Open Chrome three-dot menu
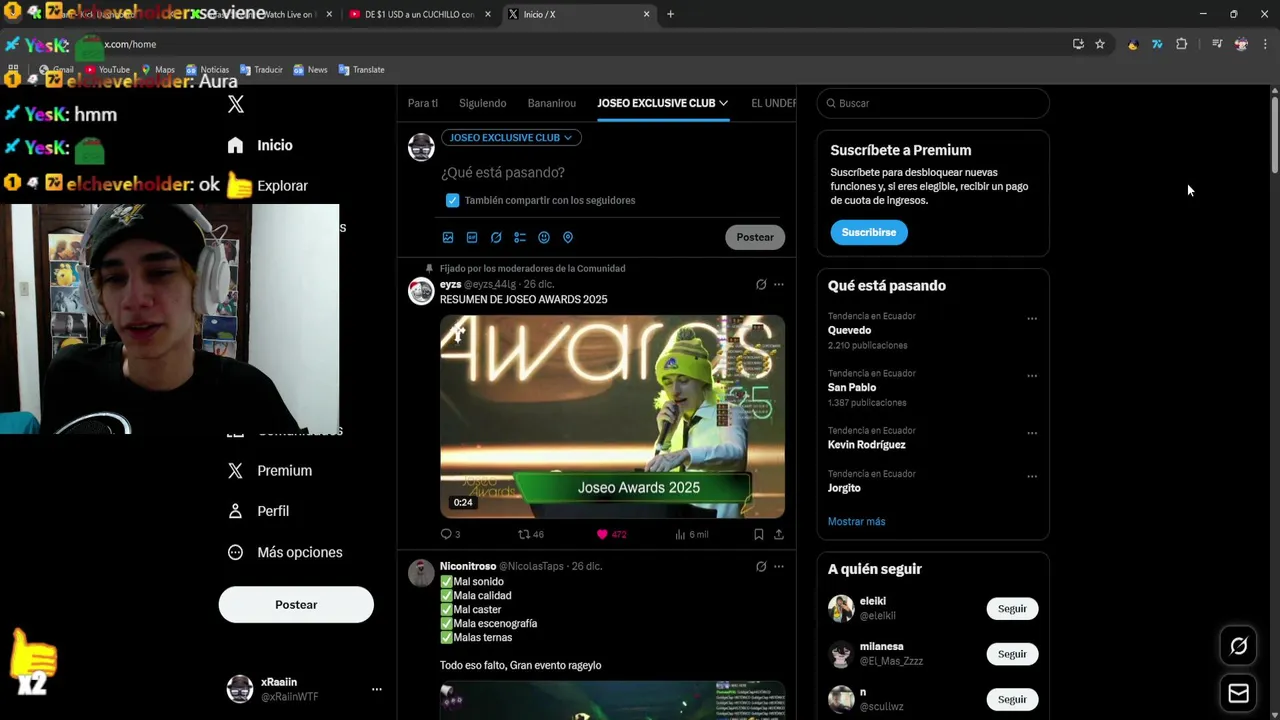Image resolution: width=1280 pixels, height=720 pixels. pyautogui.click(x=1265, y=44)
